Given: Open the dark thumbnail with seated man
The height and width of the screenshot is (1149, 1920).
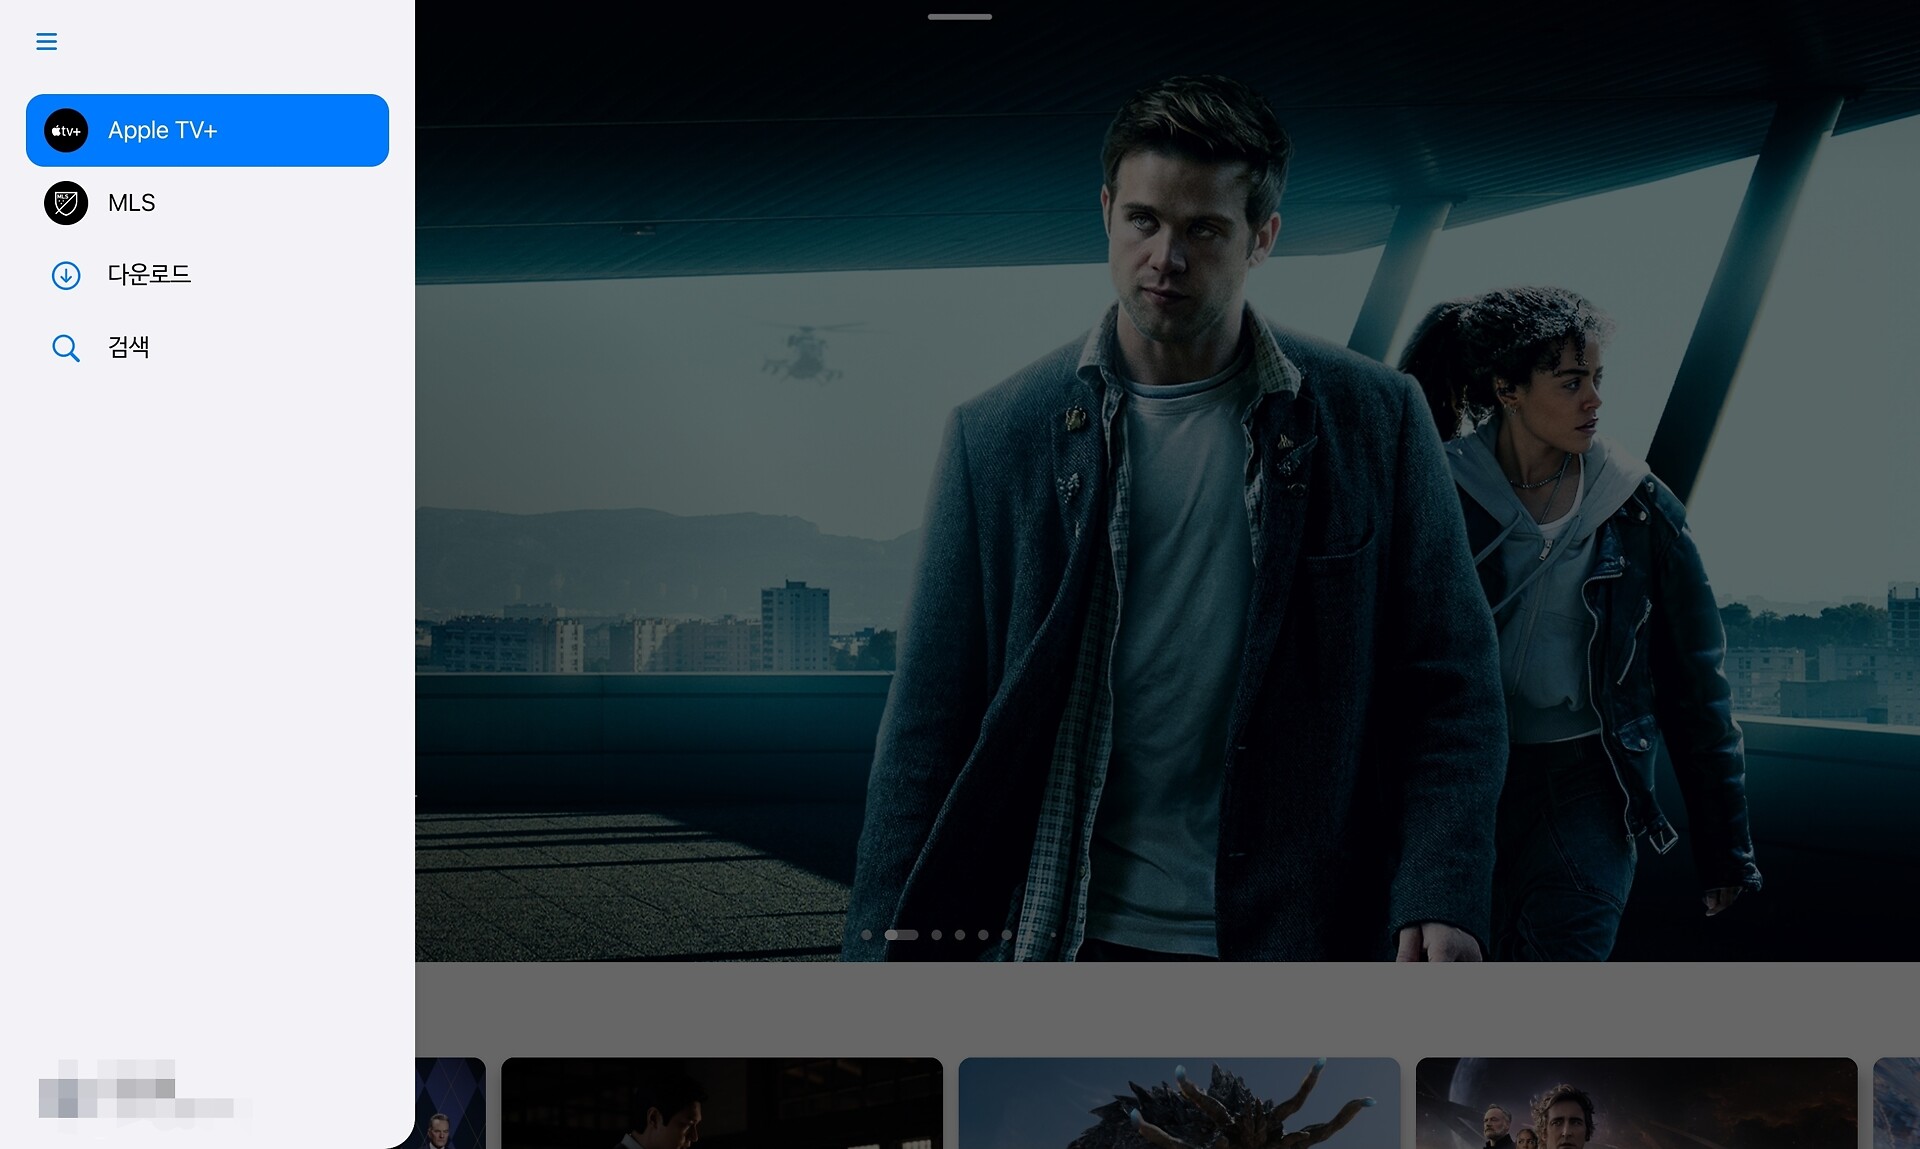Looking at the screenshot, I should tap(721, 1103).
